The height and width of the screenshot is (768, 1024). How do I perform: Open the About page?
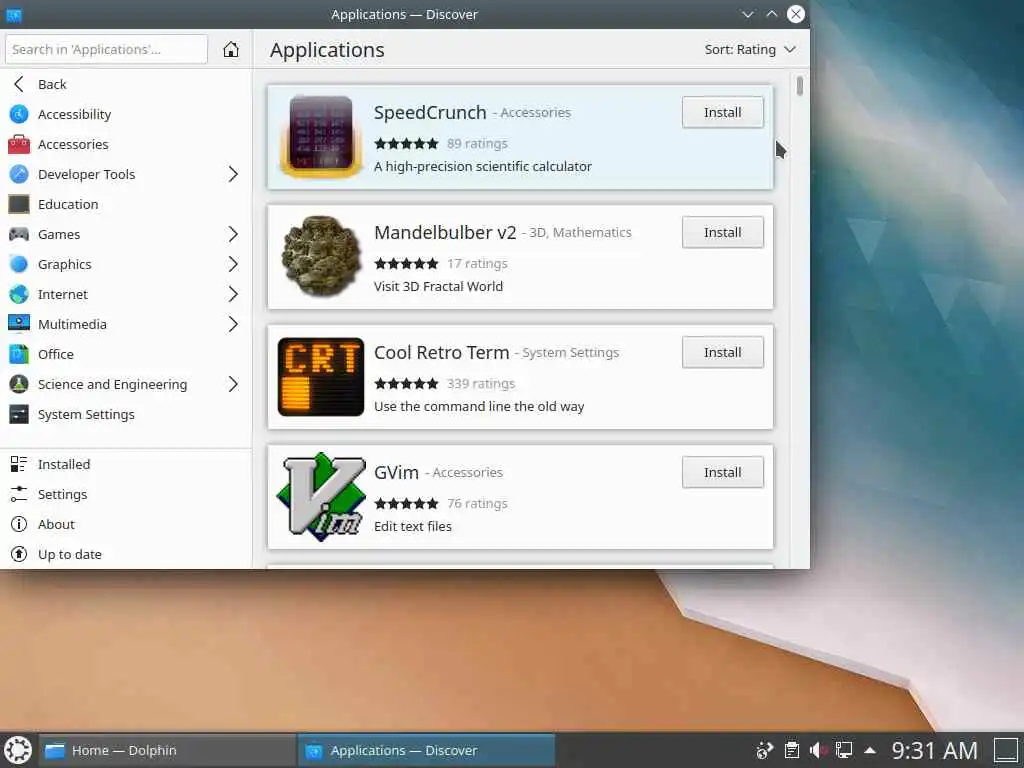point(125,524)
